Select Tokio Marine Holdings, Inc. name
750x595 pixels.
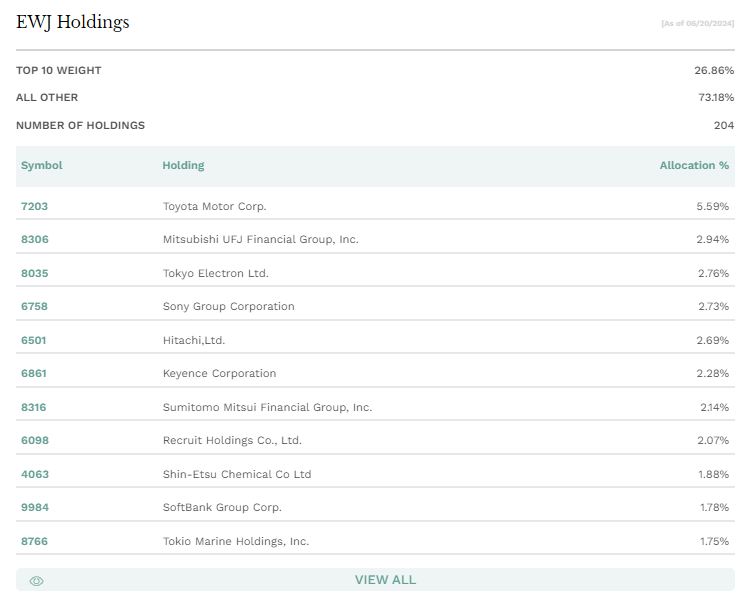click(x=236, y=541)
